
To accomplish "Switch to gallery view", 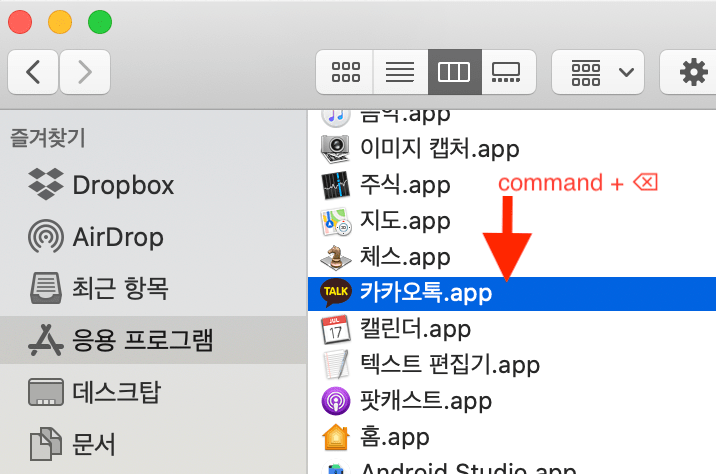I will 508,72.
